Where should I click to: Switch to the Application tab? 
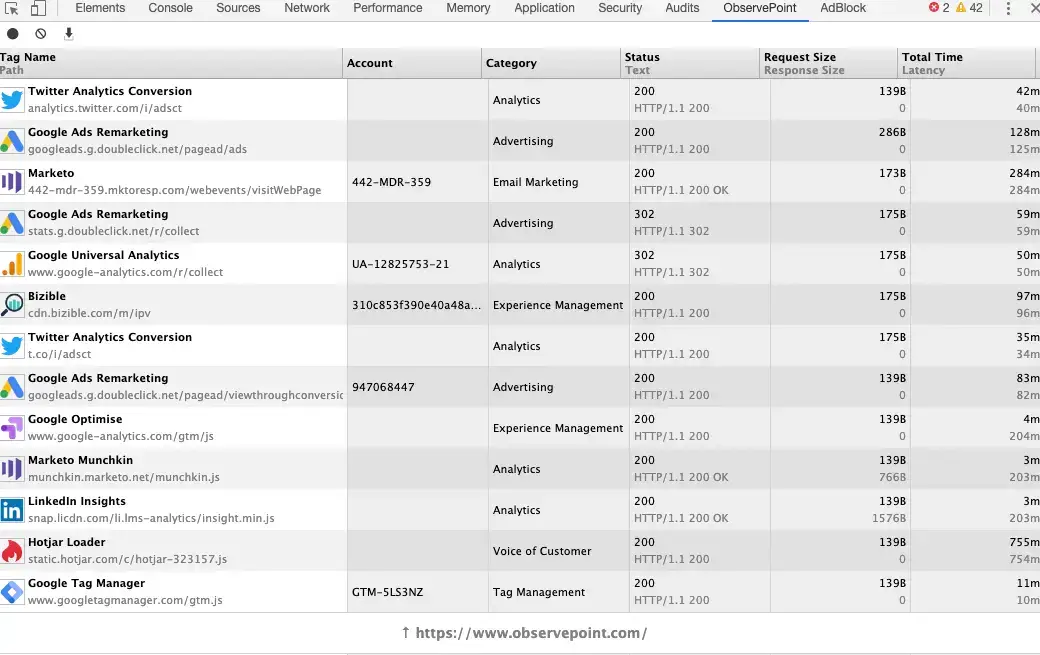[x=545, y=8]
